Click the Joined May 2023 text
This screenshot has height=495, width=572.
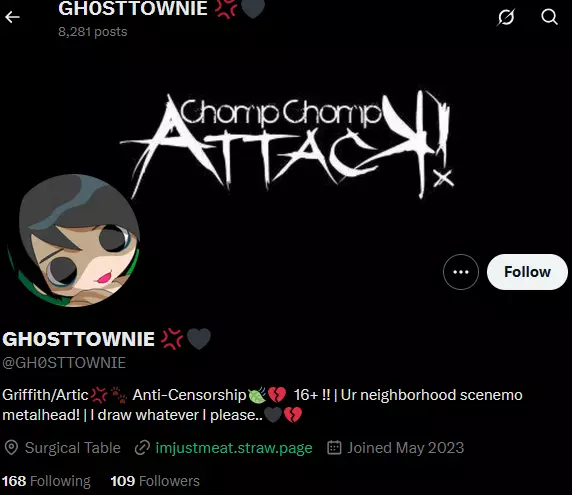406,448
